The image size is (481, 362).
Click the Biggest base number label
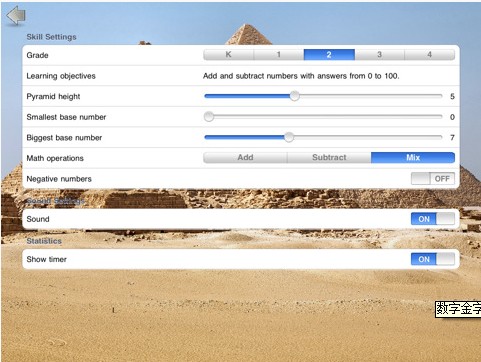[64, 138]
